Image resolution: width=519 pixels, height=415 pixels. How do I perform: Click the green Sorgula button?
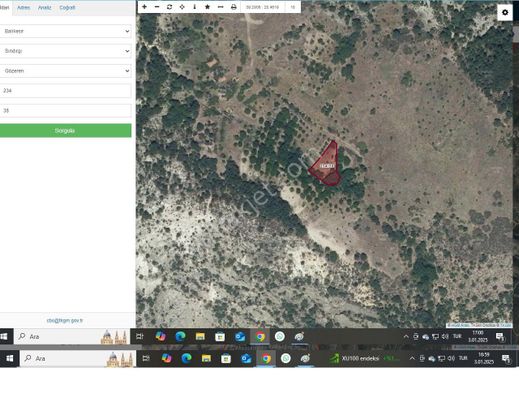click(x=65, y=130)
